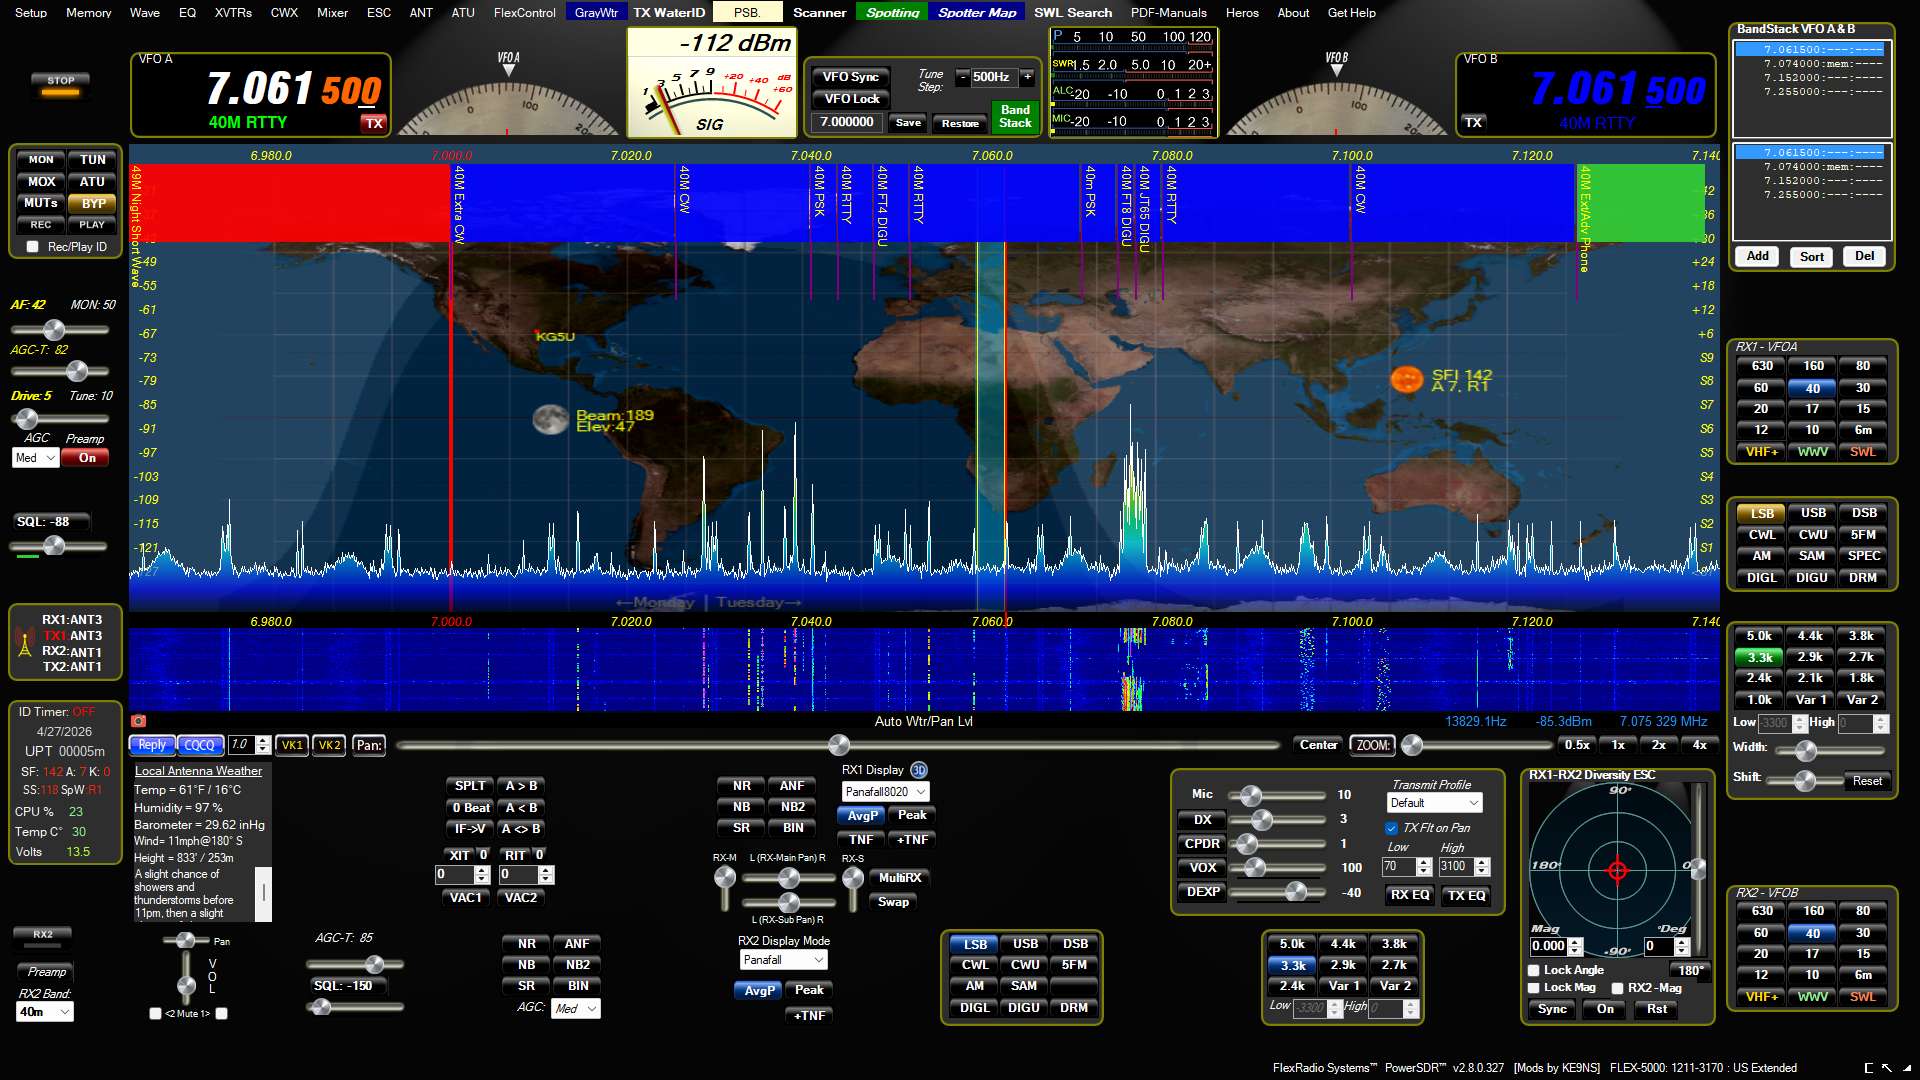
Task: Increase the TX filter High 3100 value
Action: 1482,862
